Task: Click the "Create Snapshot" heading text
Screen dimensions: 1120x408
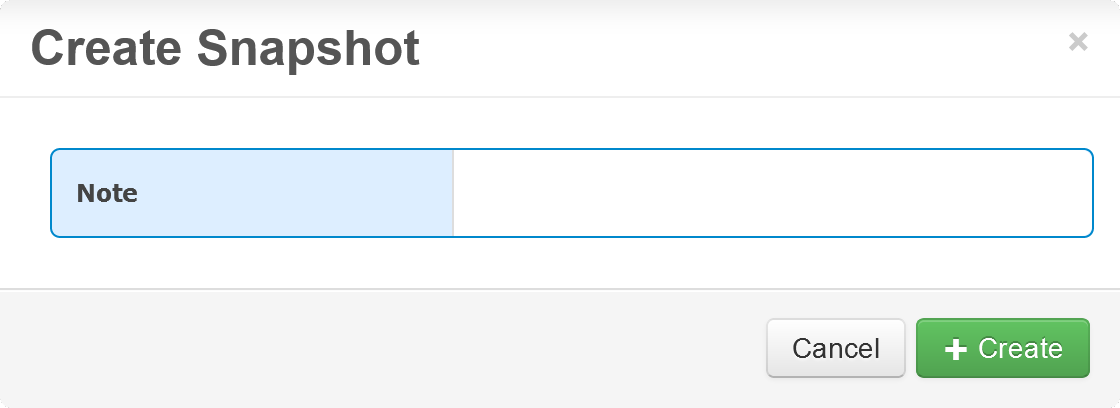Action: [x=225, y=48]
